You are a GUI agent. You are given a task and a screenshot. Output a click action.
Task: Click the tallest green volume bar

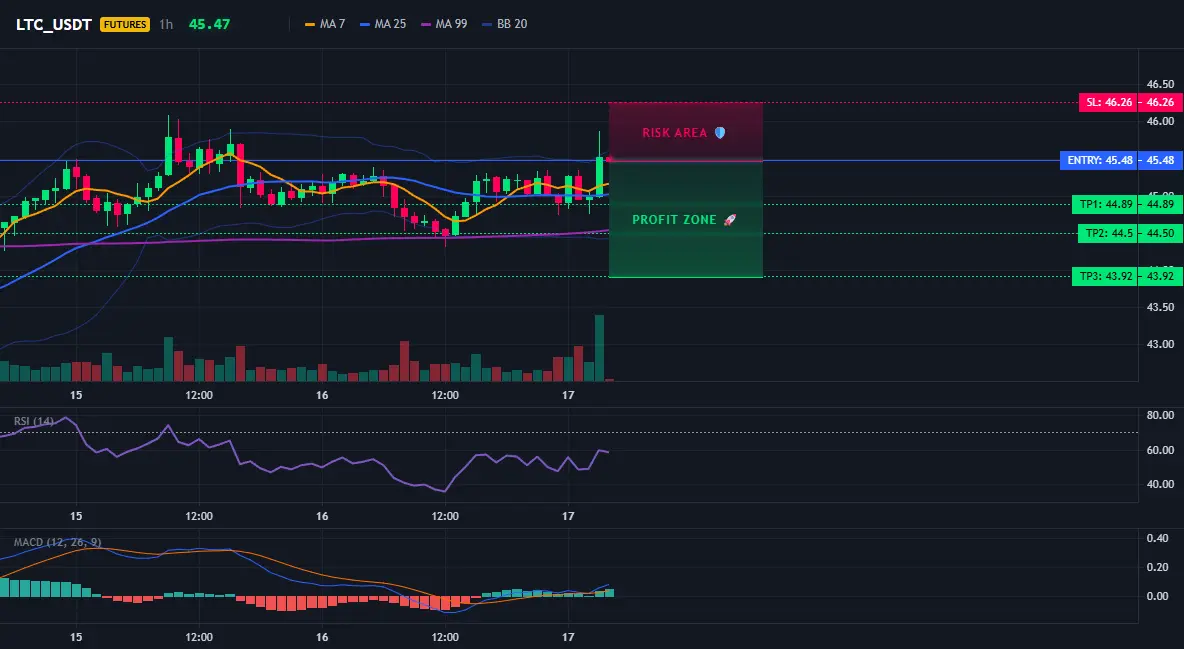click(600, 348)
